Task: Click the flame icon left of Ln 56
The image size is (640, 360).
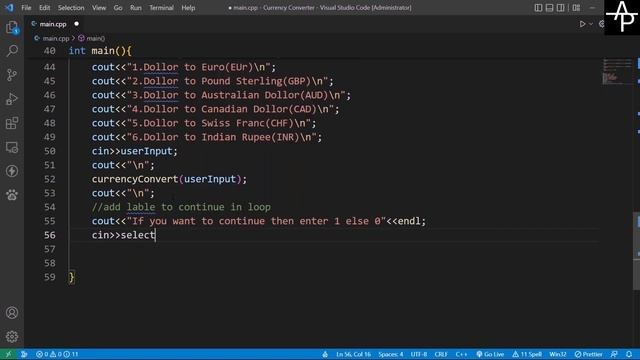Action: point(325,354)
